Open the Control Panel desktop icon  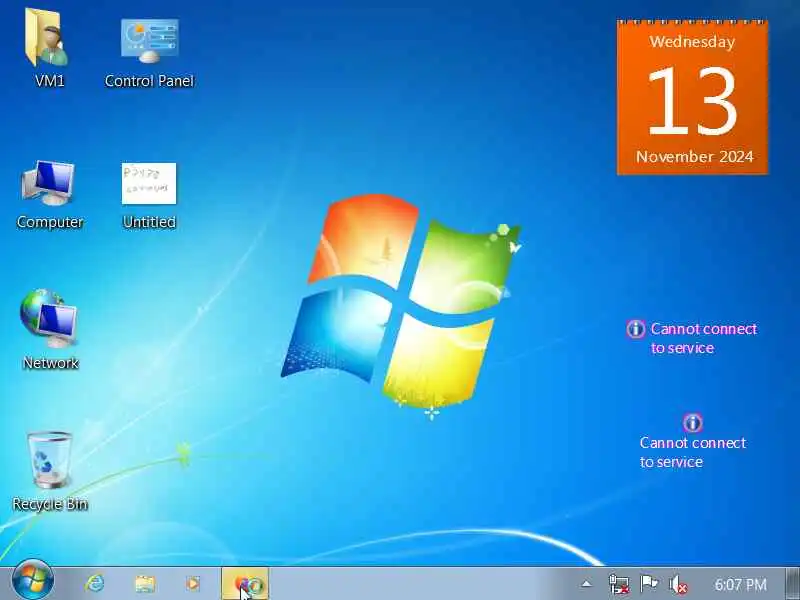click(149, 41)
